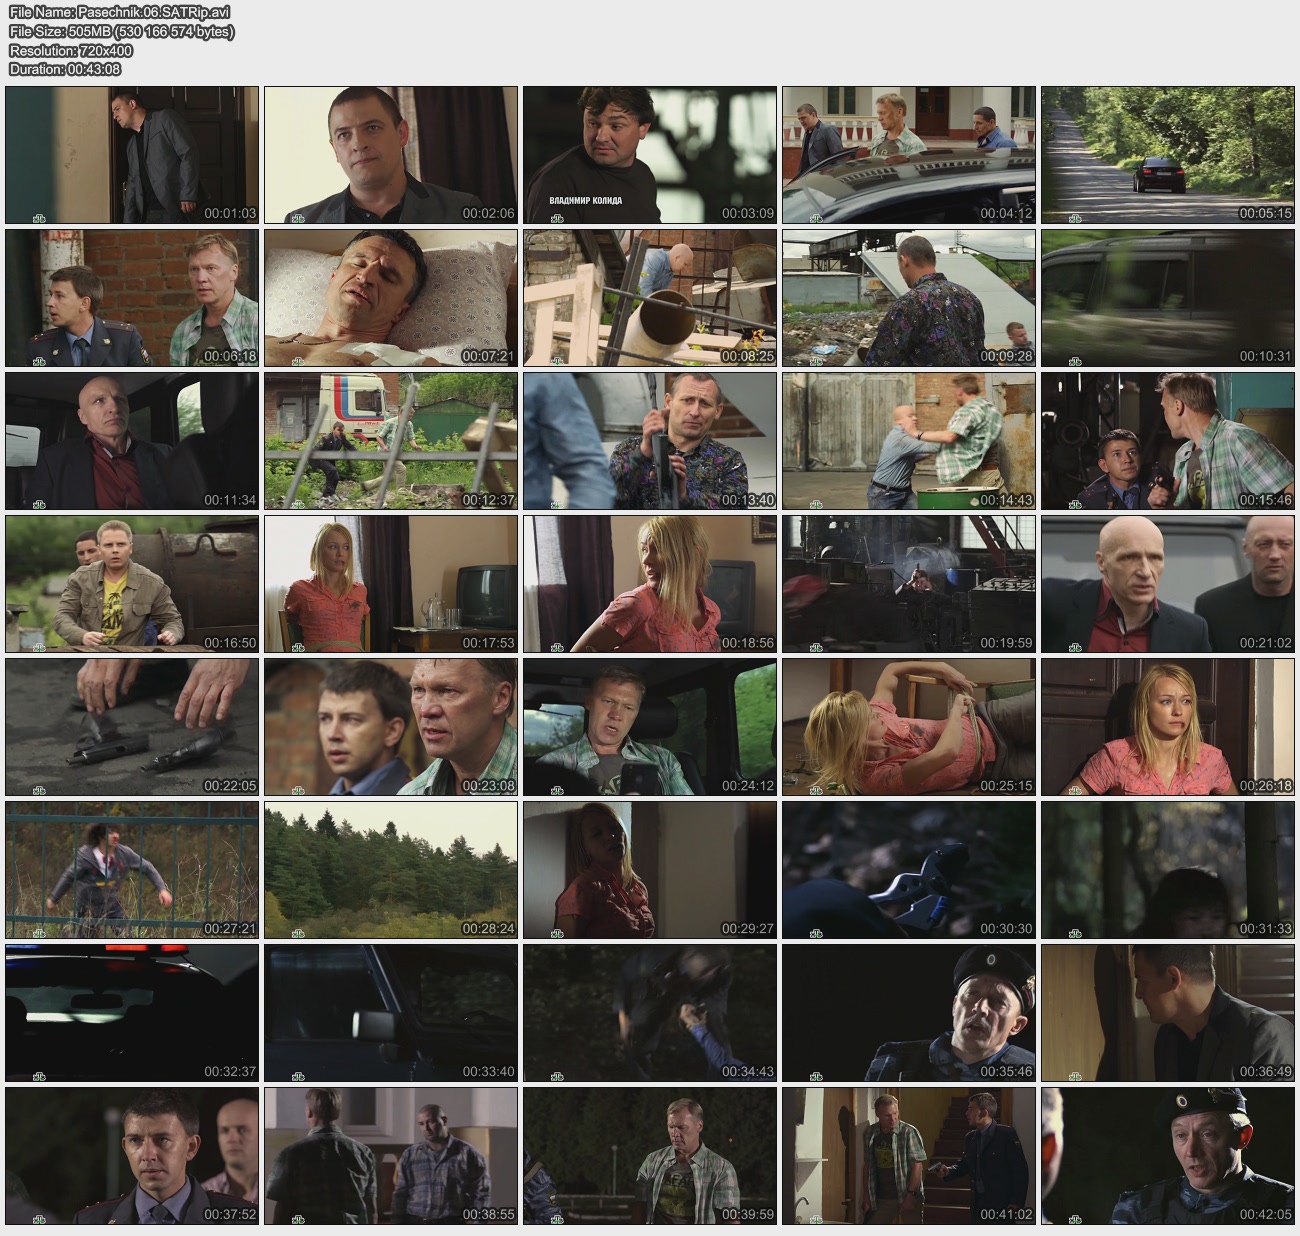The width and height of the screenshot is (1300, 1236).
Task: Select the frame captioned Владимир Колида
Action: [x=650, y=155]
